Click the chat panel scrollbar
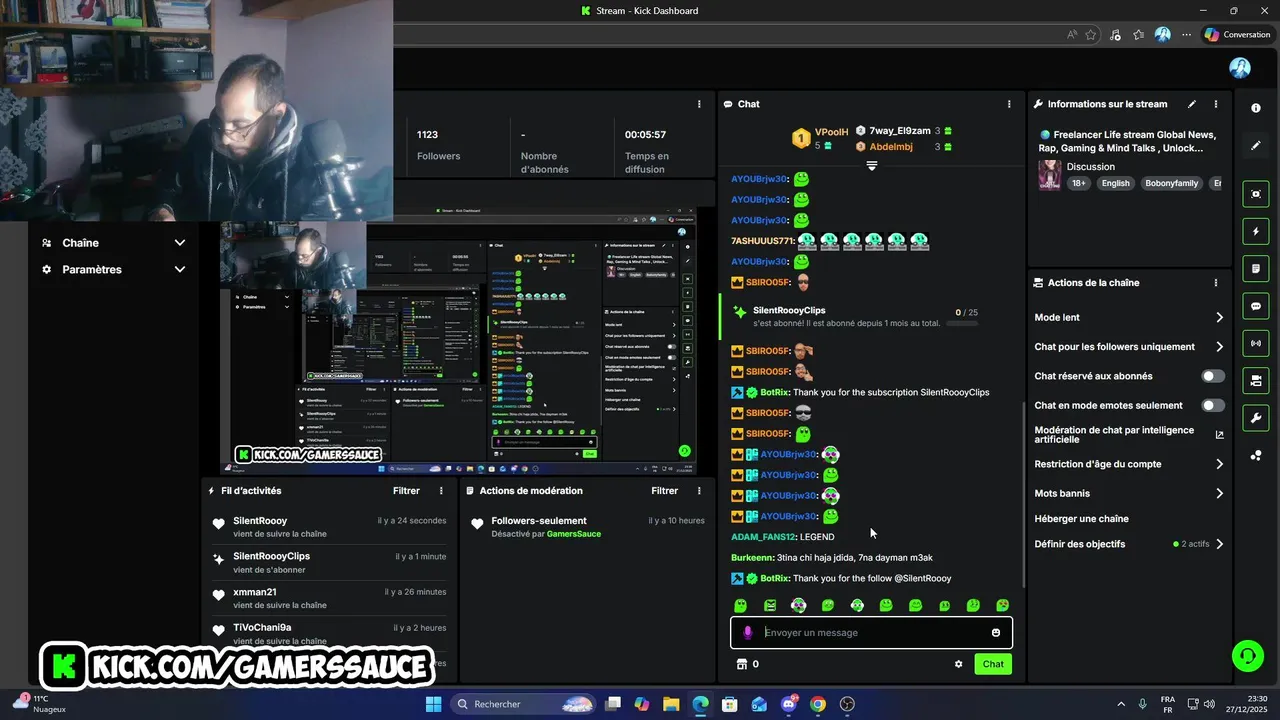Image resolution: width=1280 pixels, height=720 pixels. click(1022, 495)
